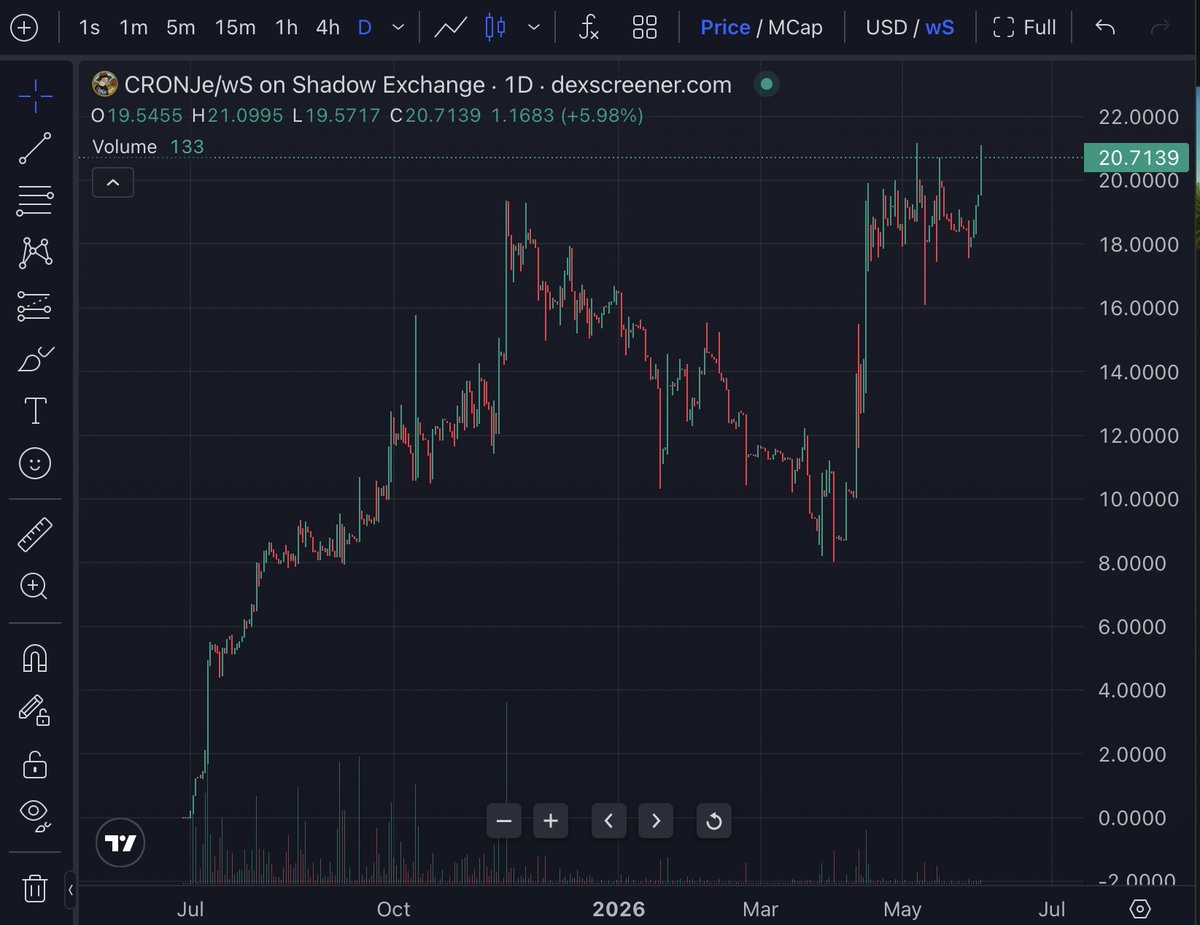Viewport: 1200px width, 925px height.
Task: Switch to line chart type
Action: [x=450, y=28]
